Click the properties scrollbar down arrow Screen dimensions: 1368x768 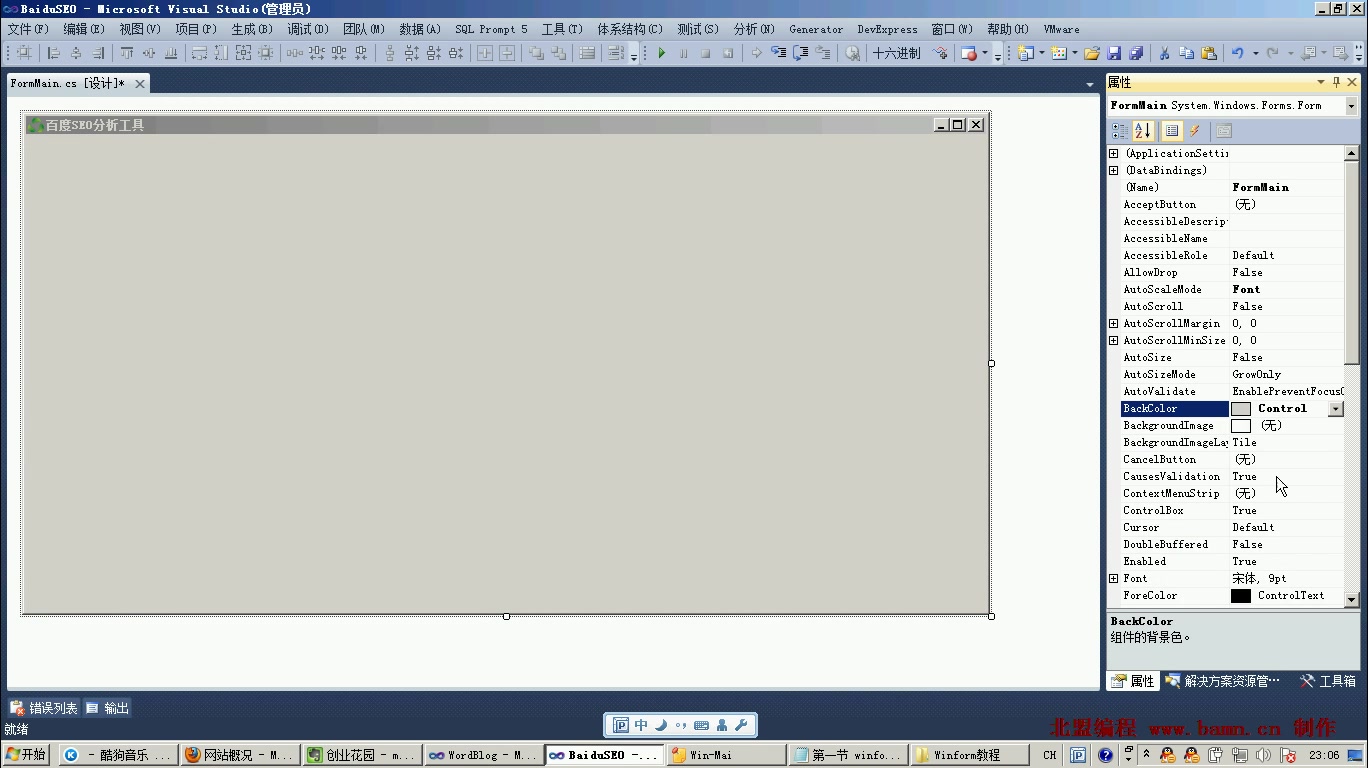point(1351,599)
